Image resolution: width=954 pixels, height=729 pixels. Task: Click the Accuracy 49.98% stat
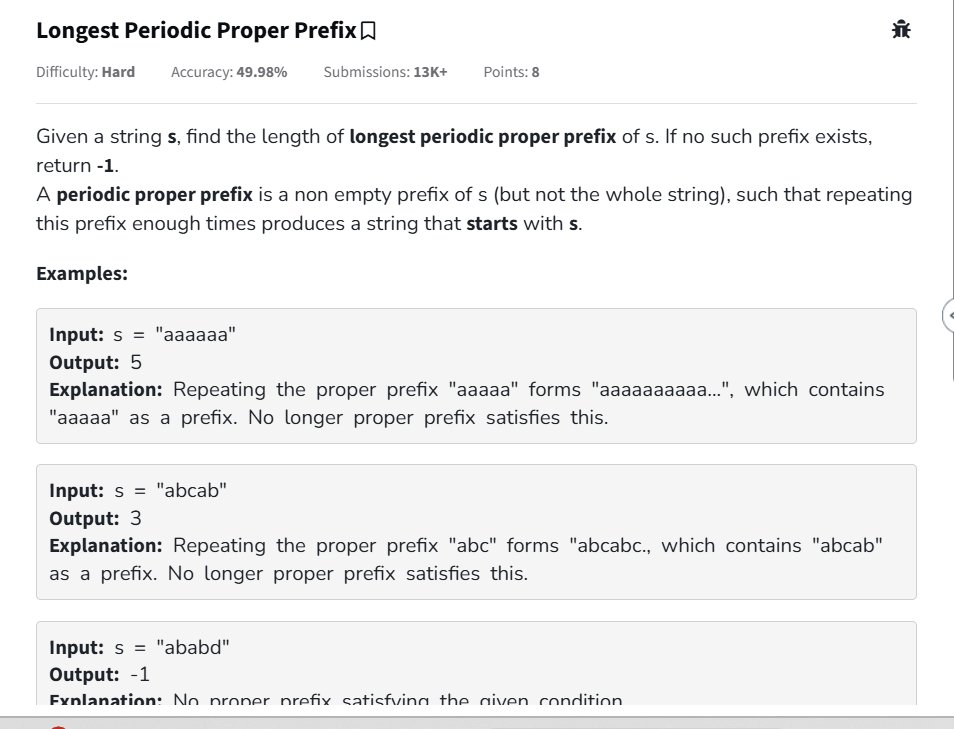tap(229, 72)
